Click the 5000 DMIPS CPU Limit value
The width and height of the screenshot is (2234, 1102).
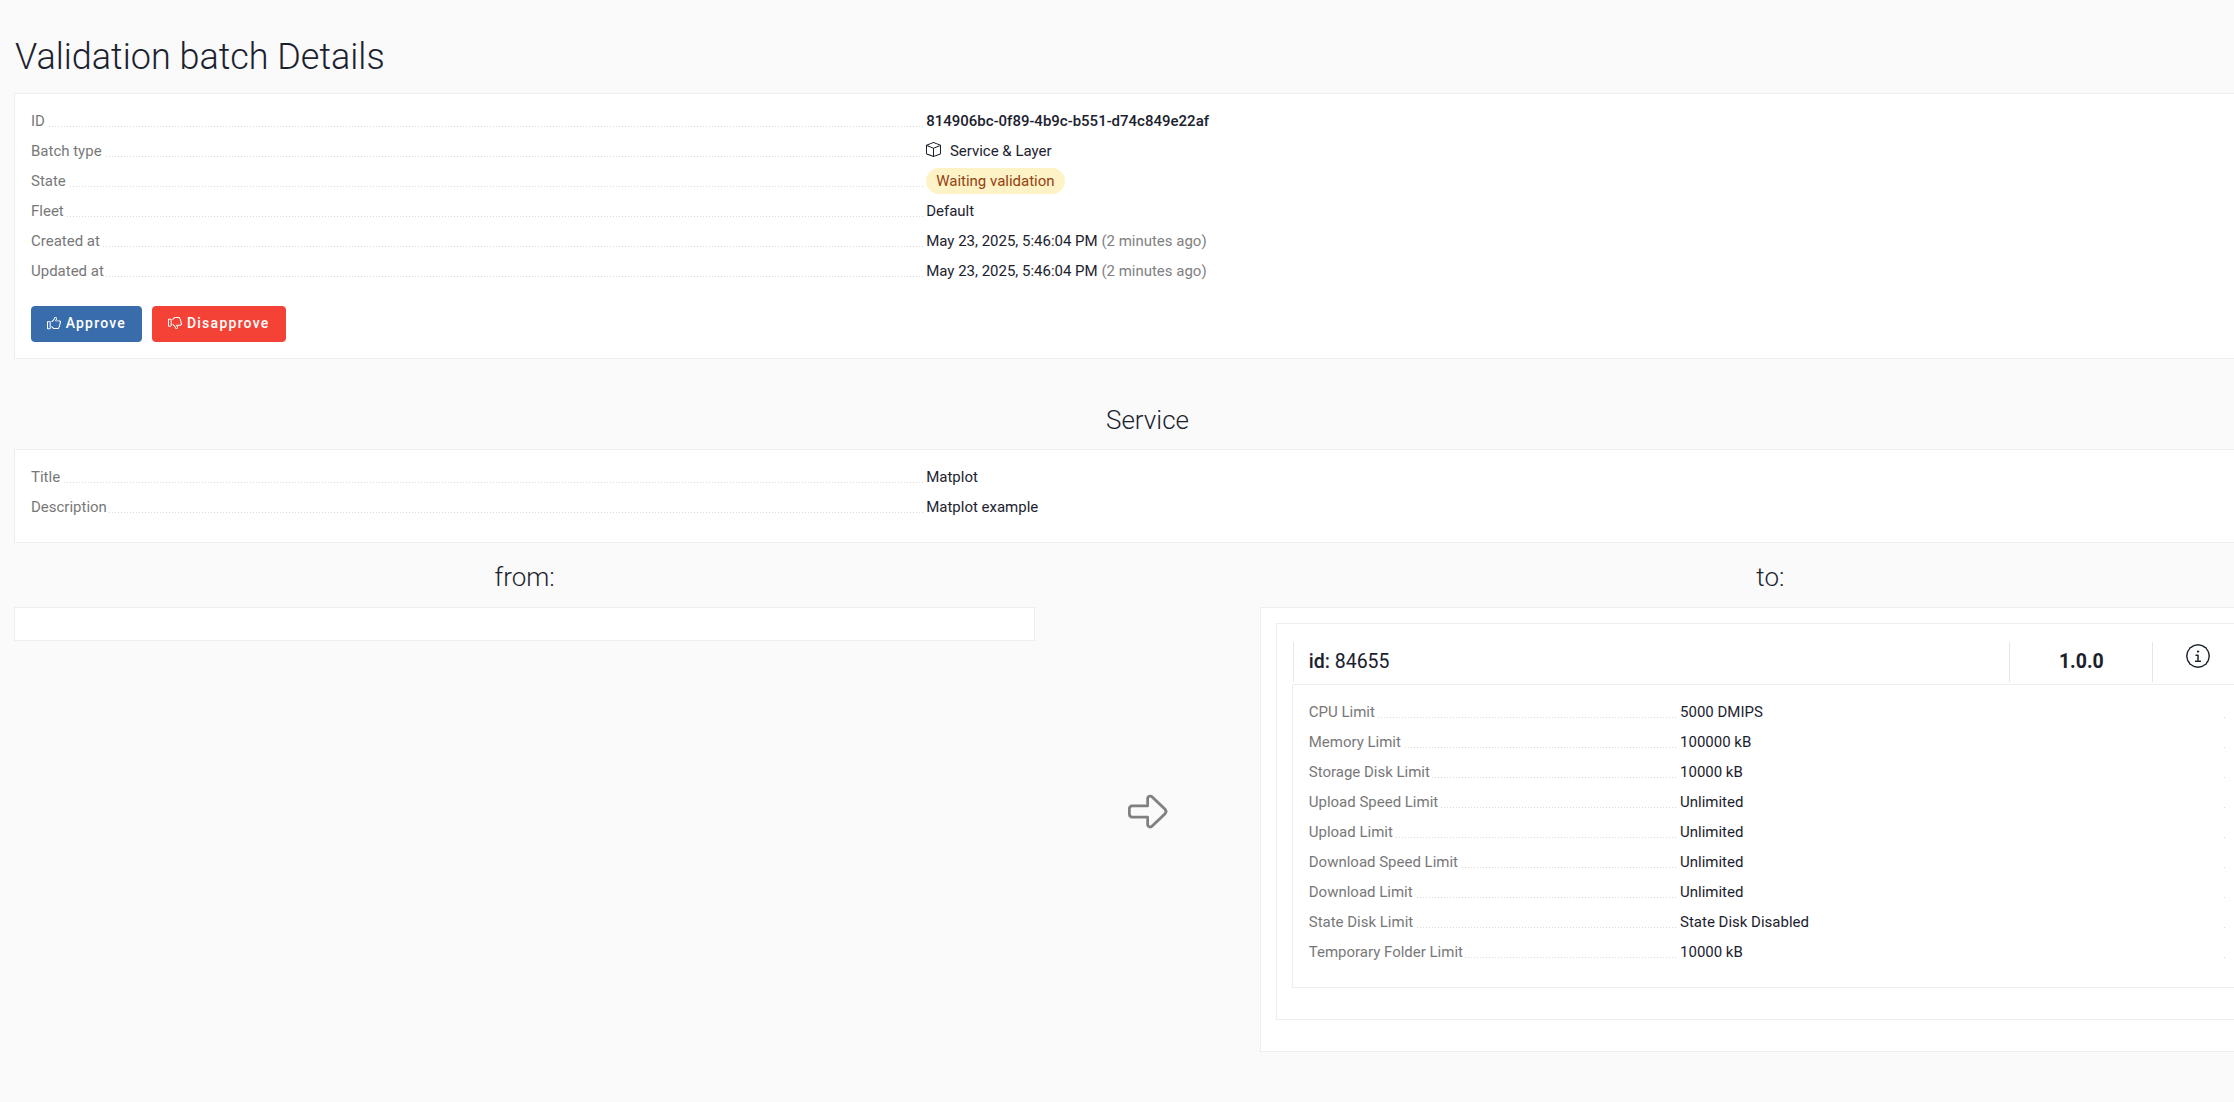[1720, 712]
